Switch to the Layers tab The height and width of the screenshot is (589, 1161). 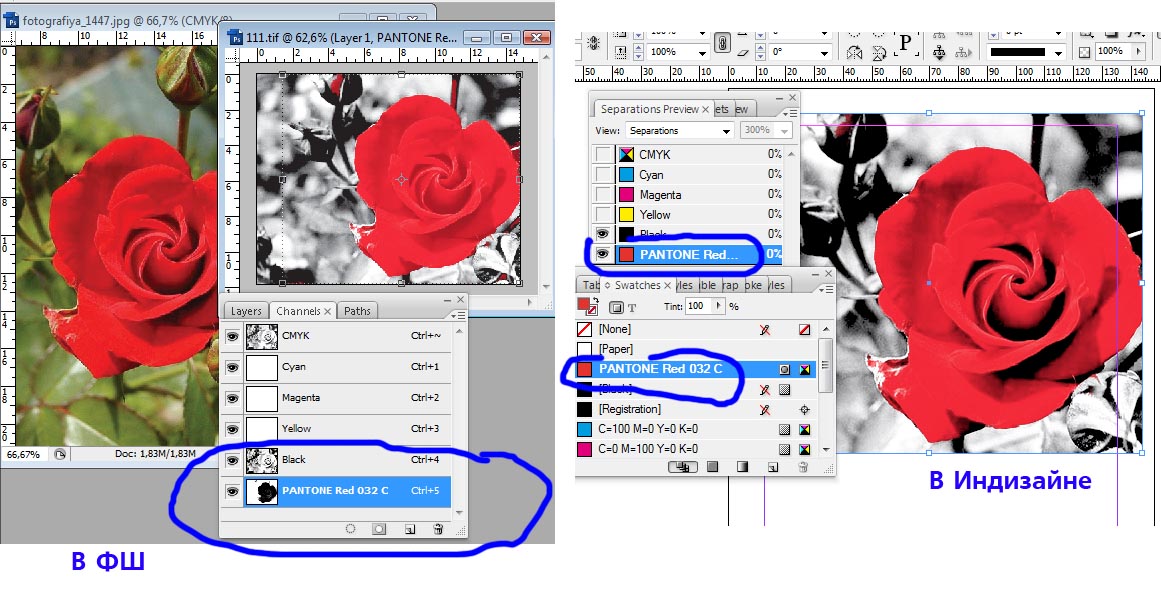click(246, 311)
